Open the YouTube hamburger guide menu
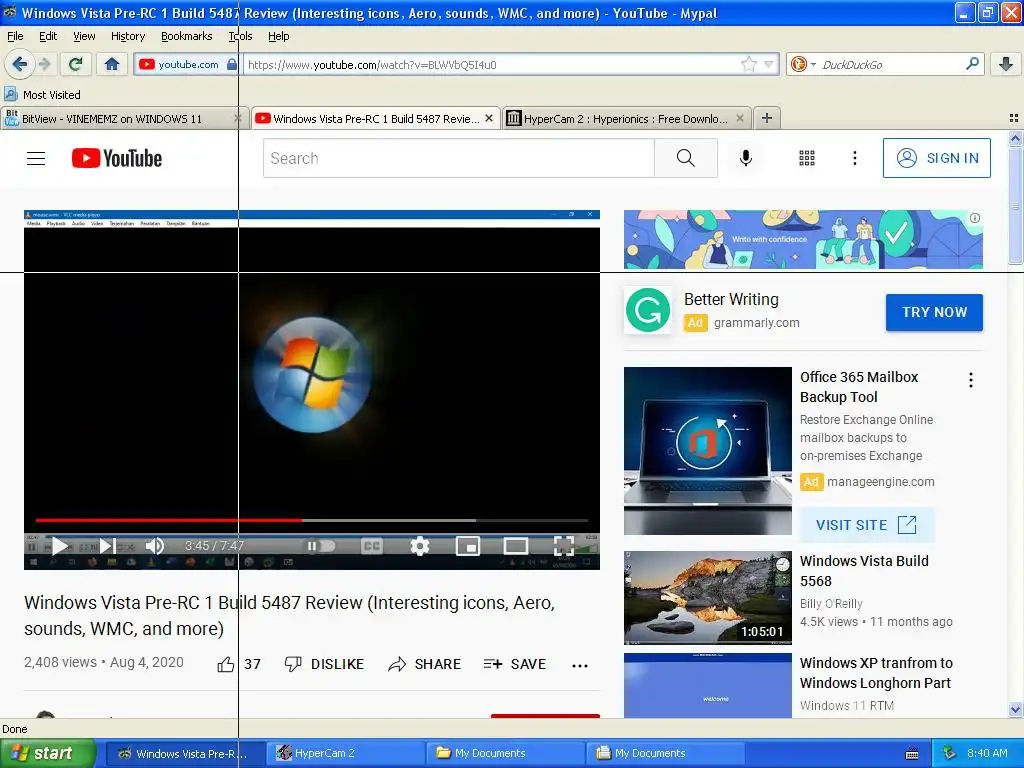Viewport: 1024px width, 768px height. coord(36,158)
